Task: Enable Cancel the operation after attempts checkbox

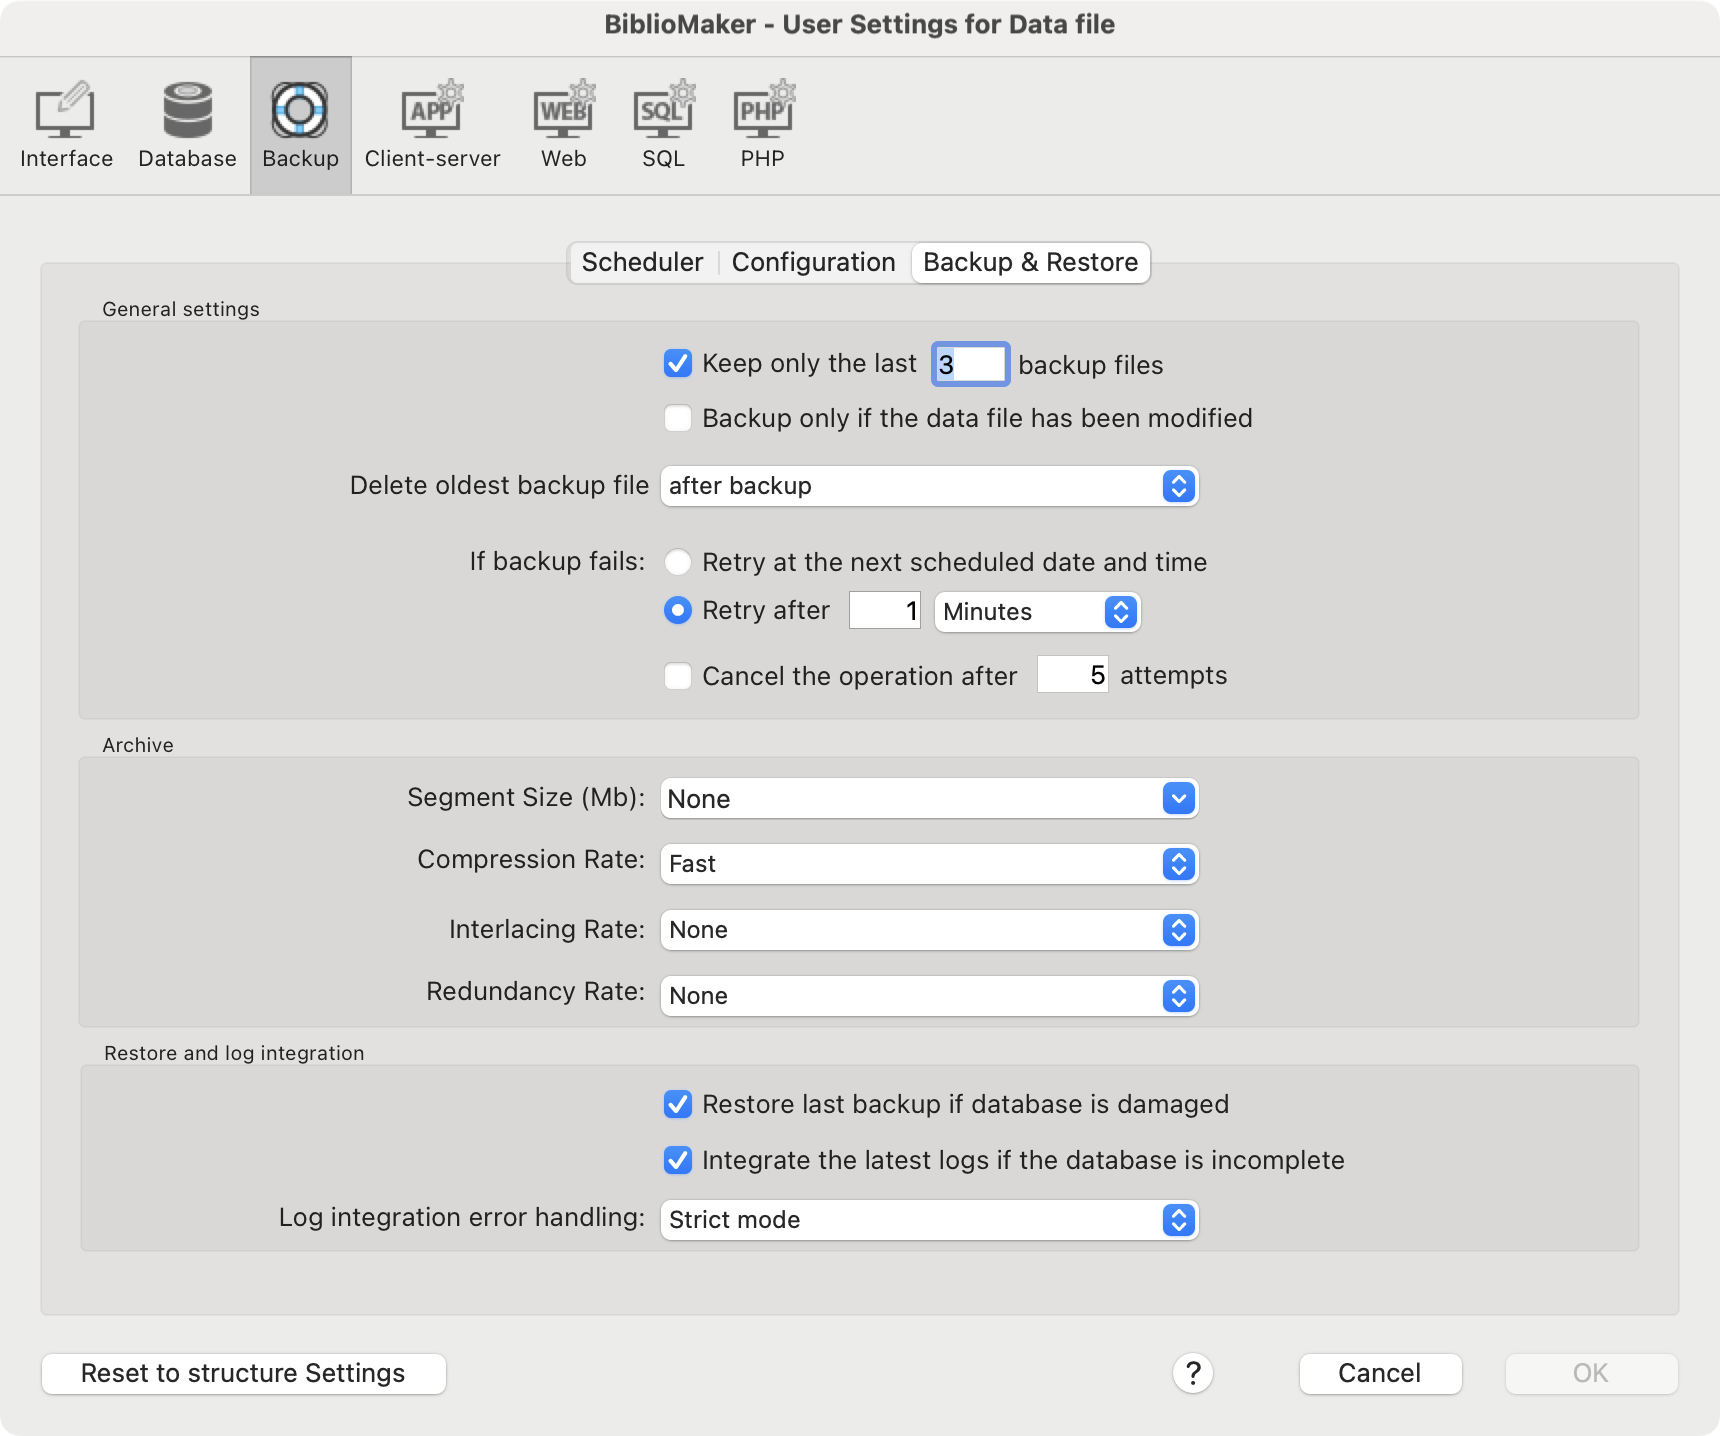Action: click(678, 676)
